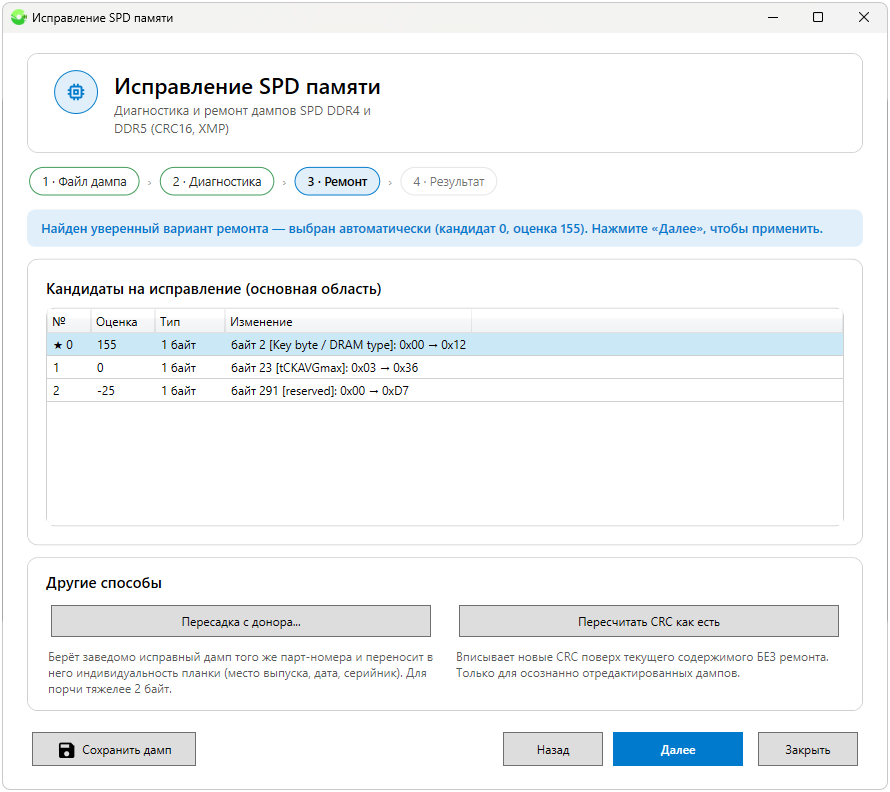Close the window with X
Image resolution: width=890 pixels, height=792 pixels.
click(x=864, y=18)
